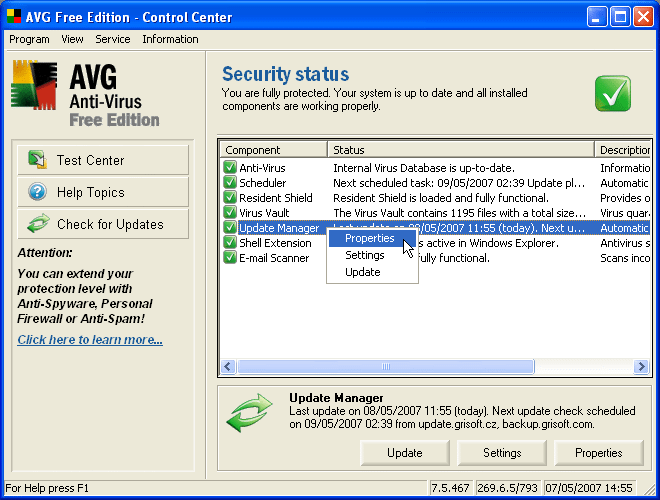Select the Resident Shield component row
The image size is (660, 500).
tap(436, 197)
